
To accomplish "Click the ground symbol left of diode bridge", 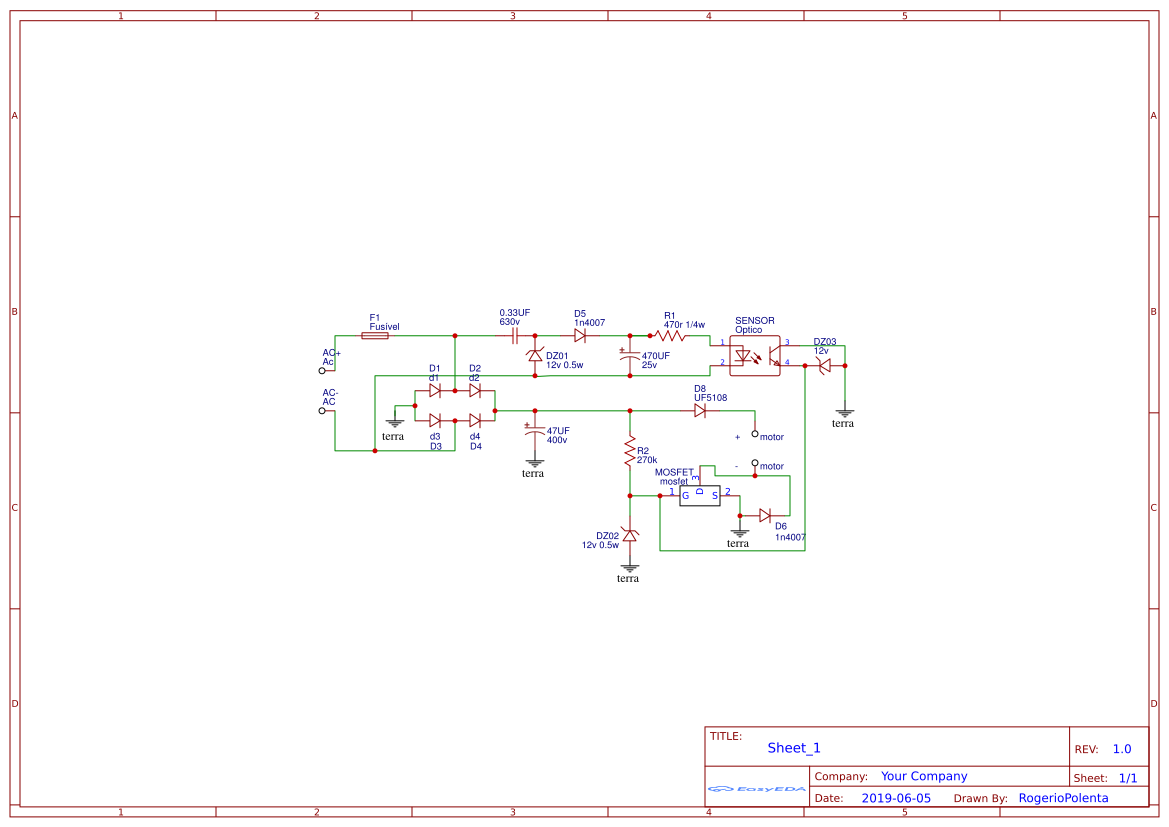I will click(394, 423).
